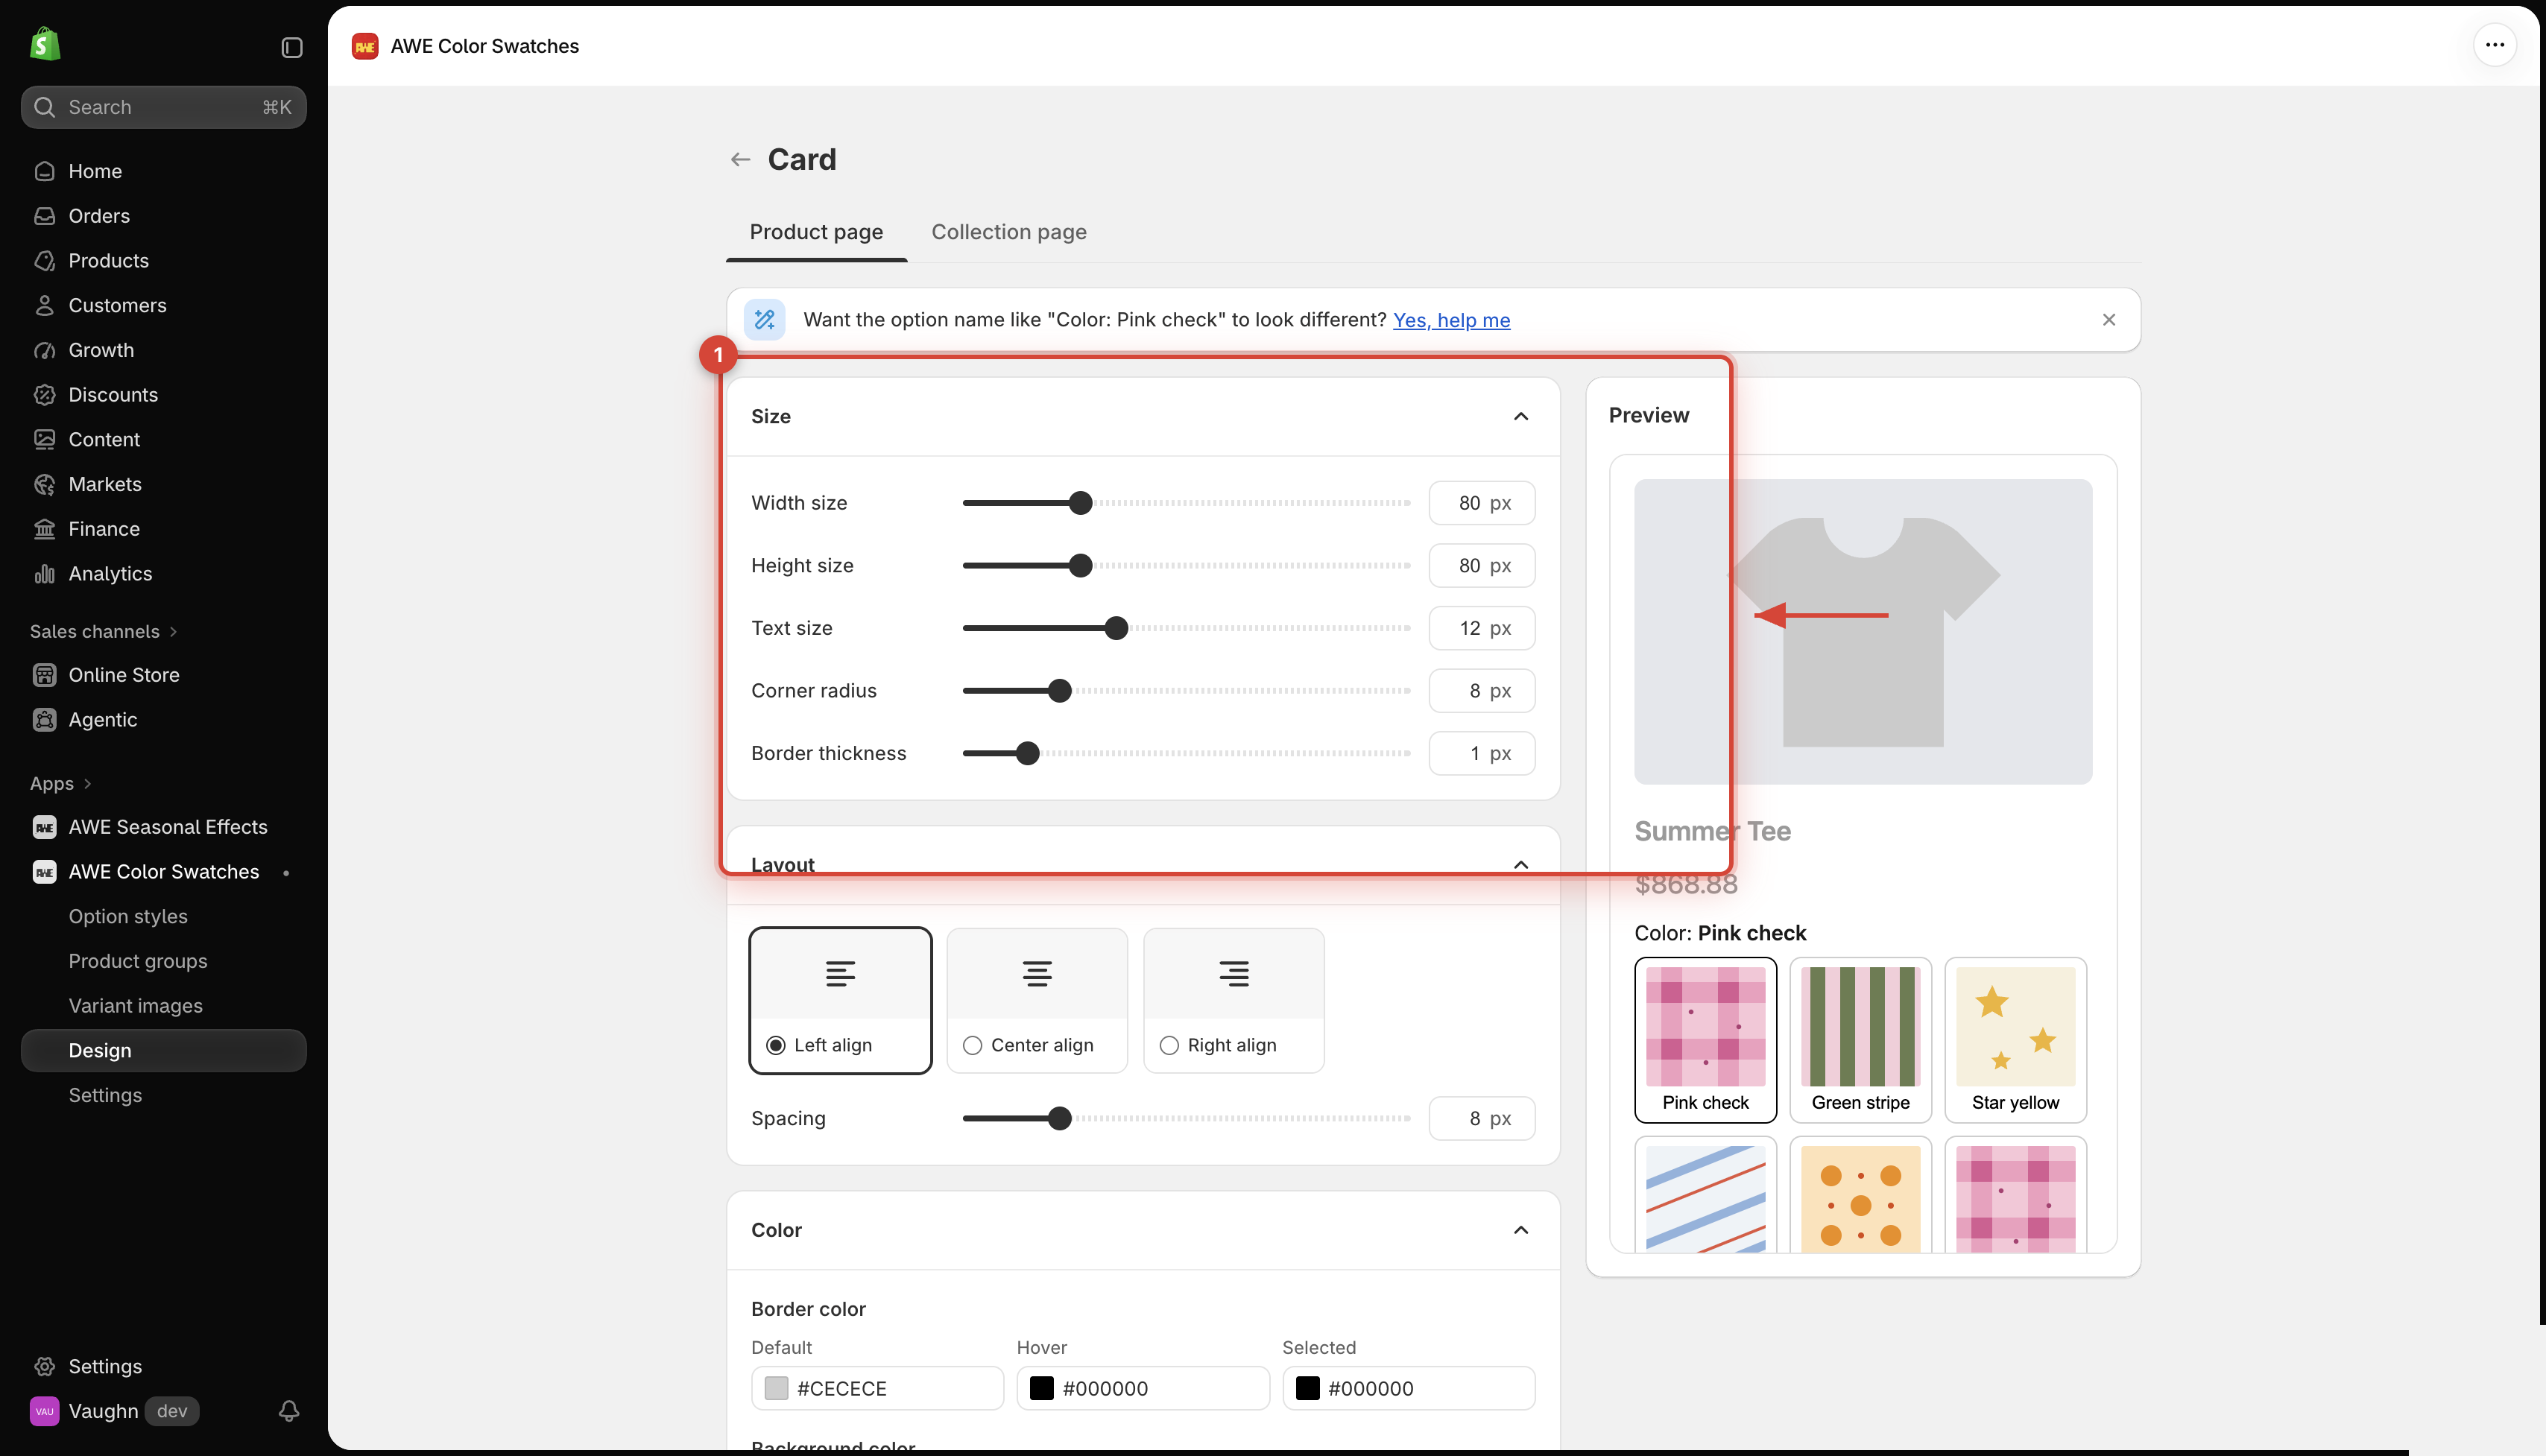This screenshot has width=2546, height=1456.
Task: Dismiss the option name help banner
Action: (2108, 320)
